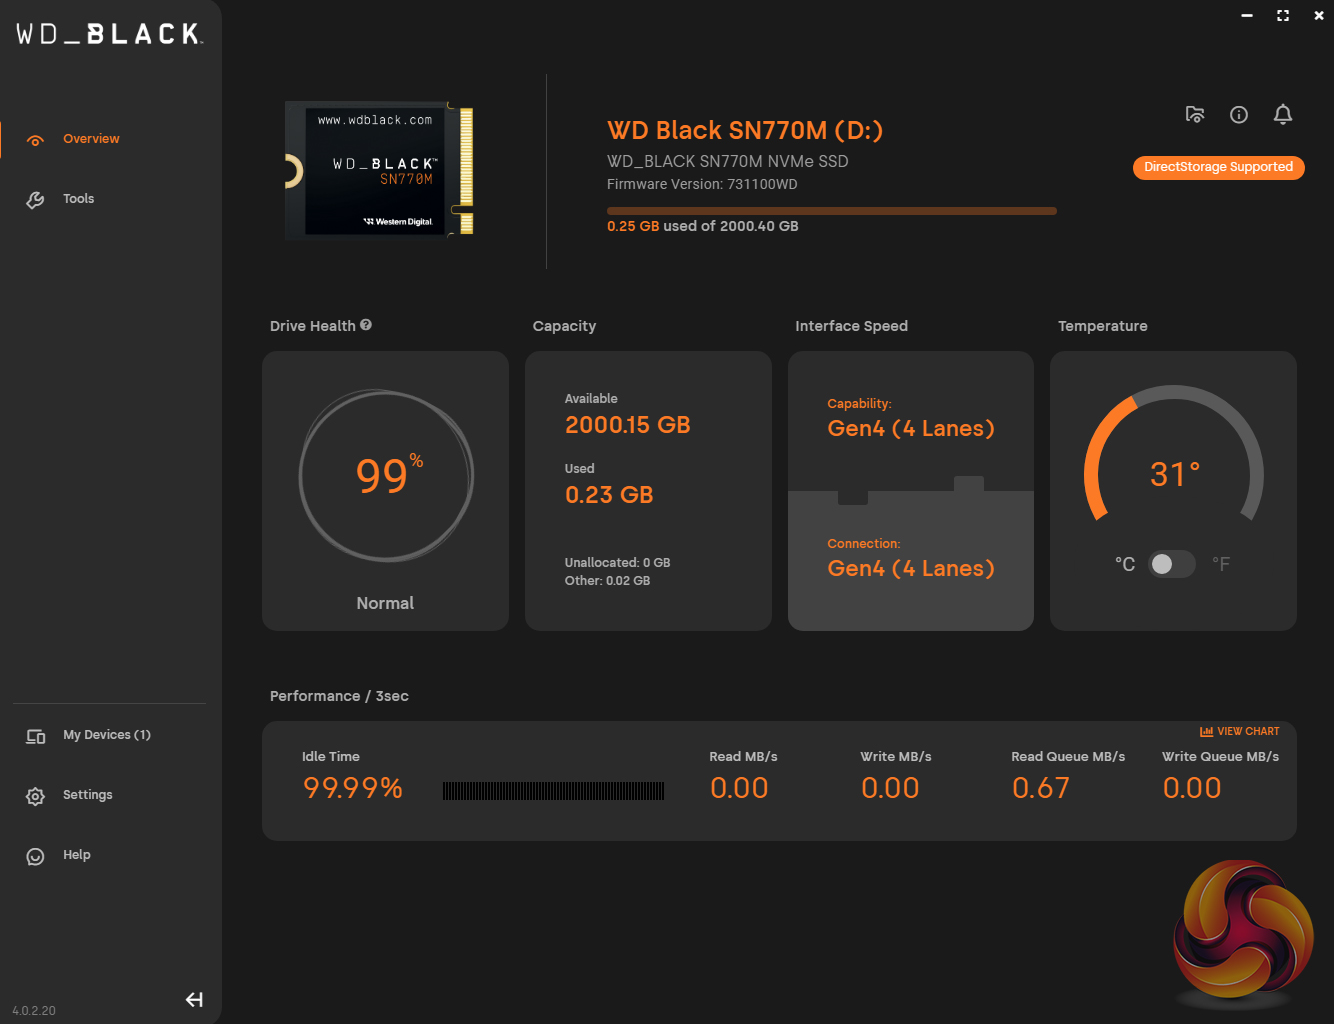Viewport: 1334px width, 1024px height.
Task: Click the SN770M drive thumbnail image
Action: (x=379, y=169)
